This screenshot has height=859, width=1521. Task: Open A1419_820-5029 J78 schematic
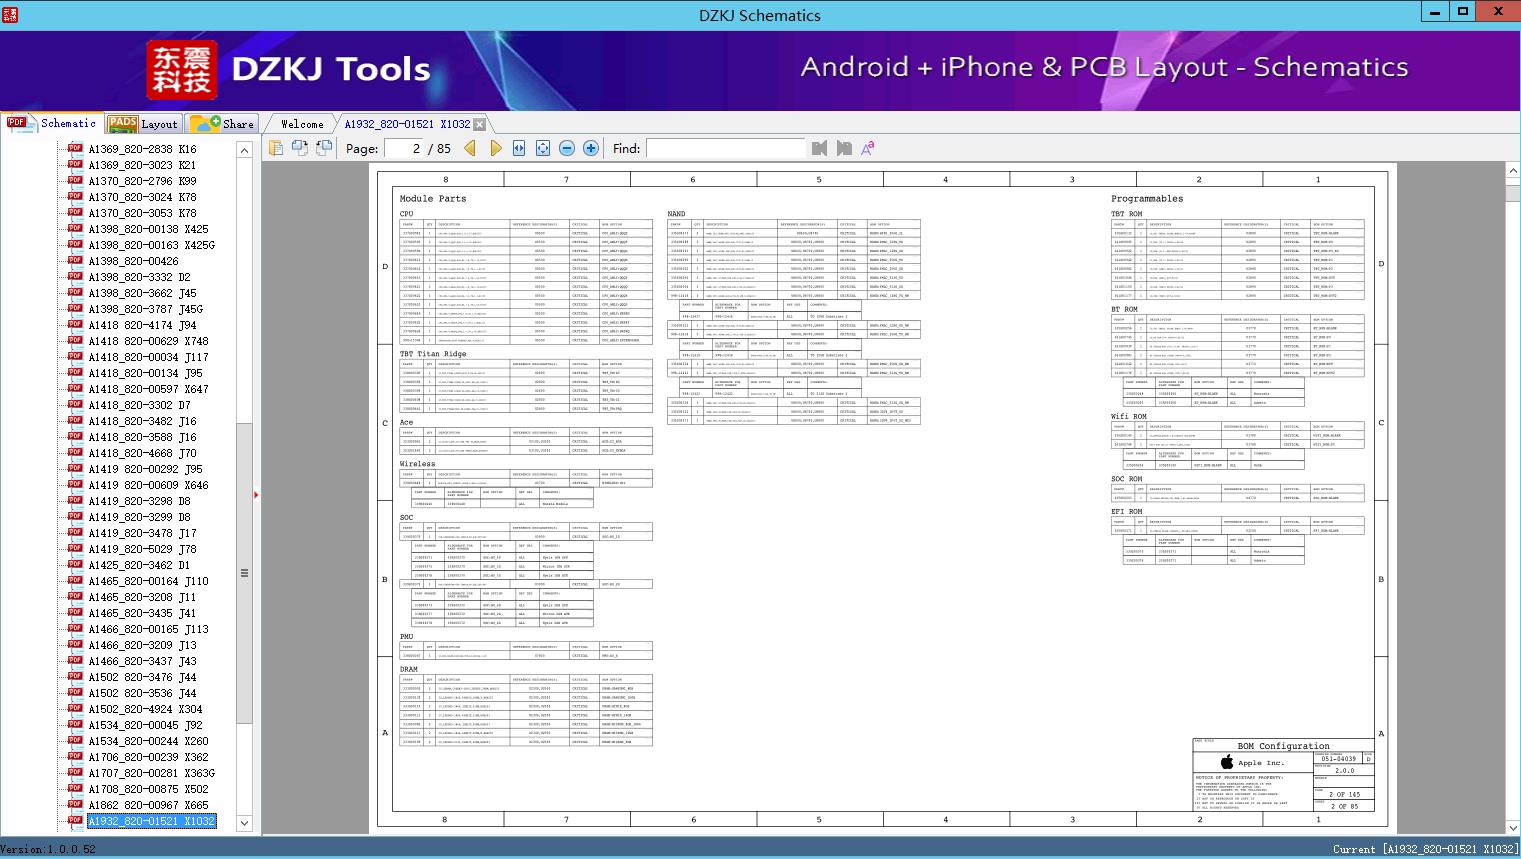[x=142, y=549]
